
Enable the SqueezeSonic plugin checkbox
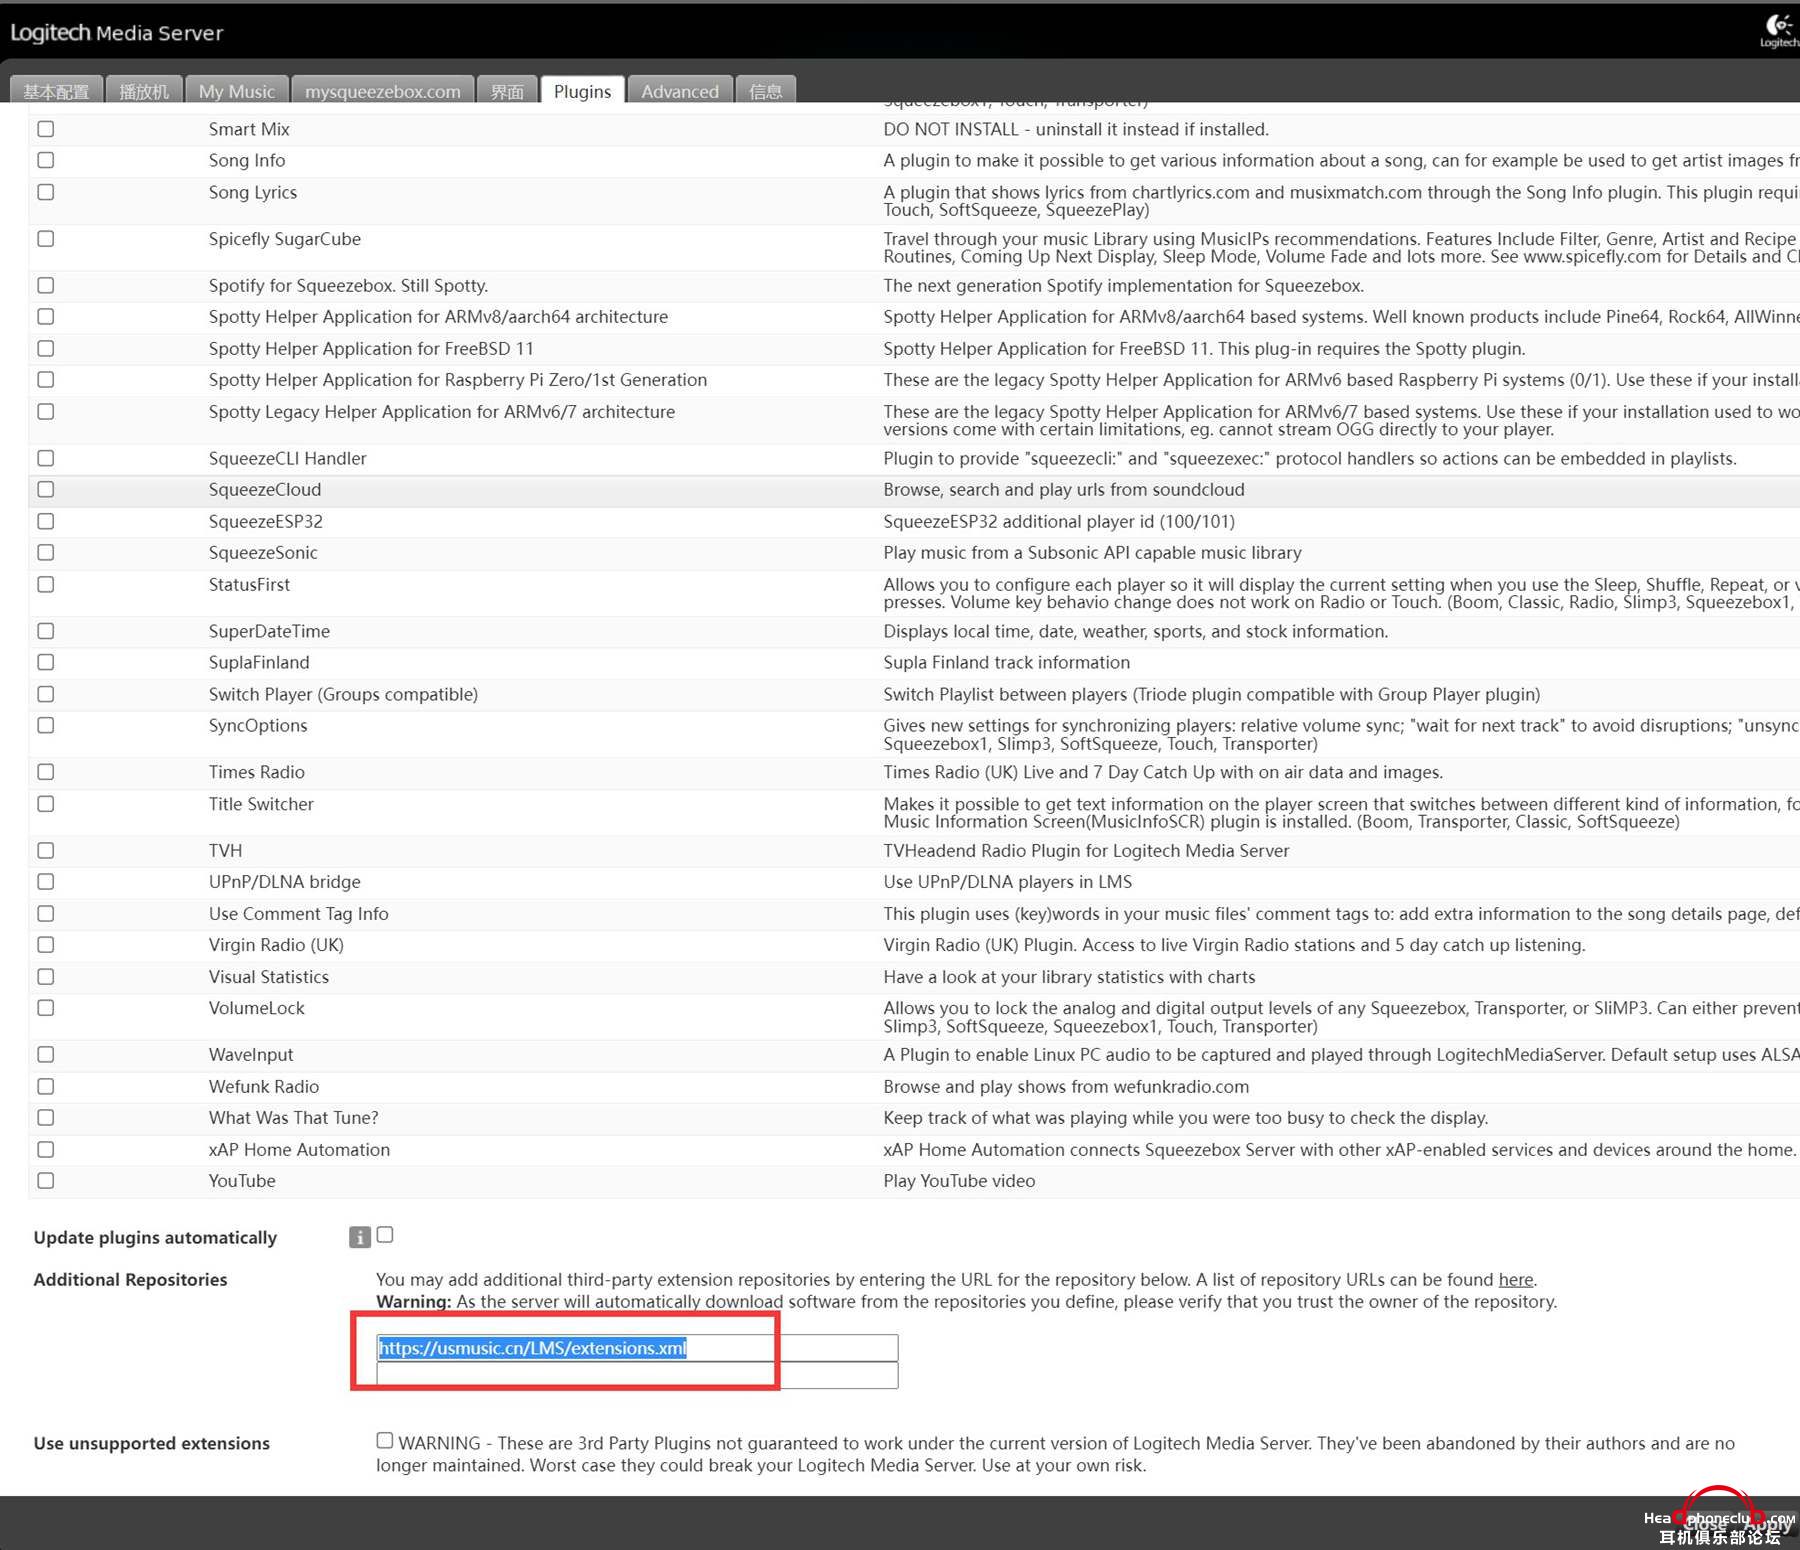(46, 553)
